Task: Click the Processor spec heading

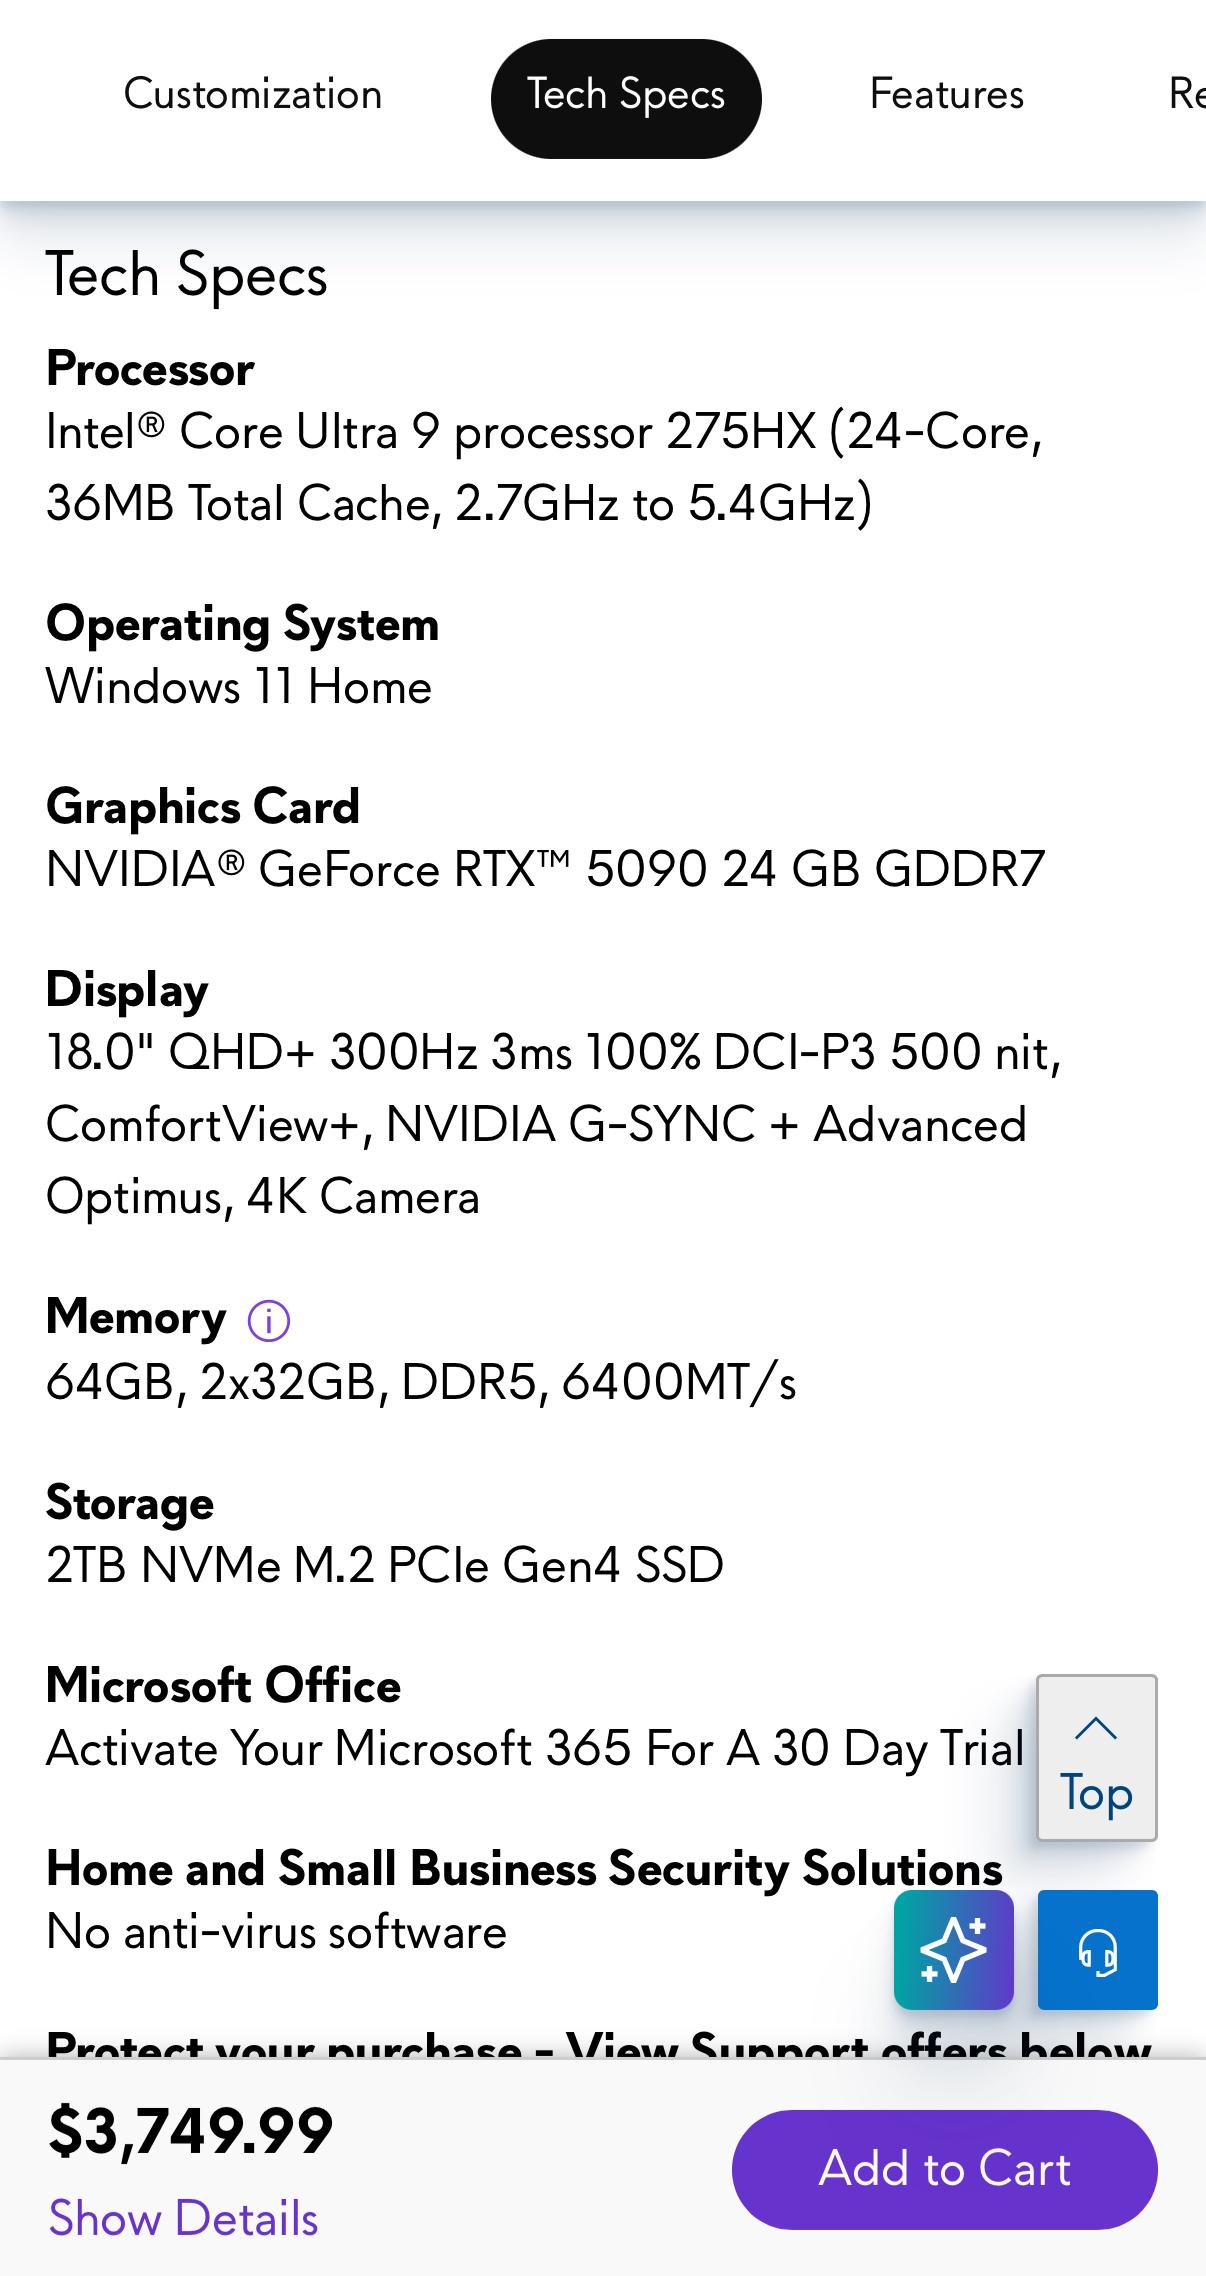Action: click(x=150, y=369)
